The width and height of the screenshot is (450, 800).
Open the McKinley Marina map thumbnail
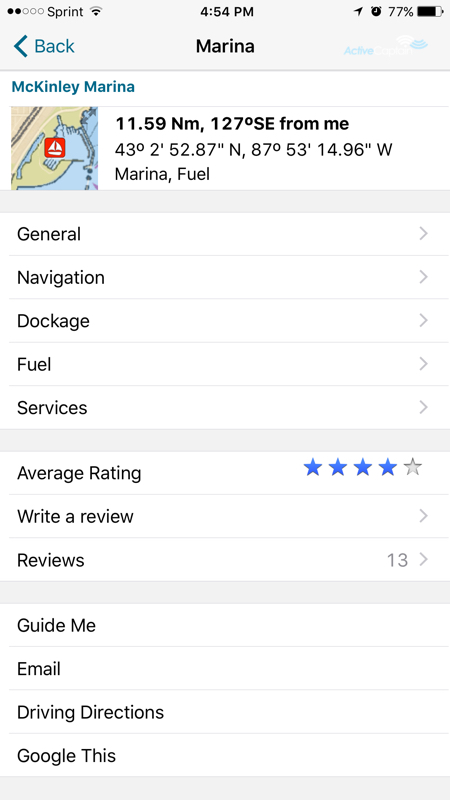[x=55, y=148]
